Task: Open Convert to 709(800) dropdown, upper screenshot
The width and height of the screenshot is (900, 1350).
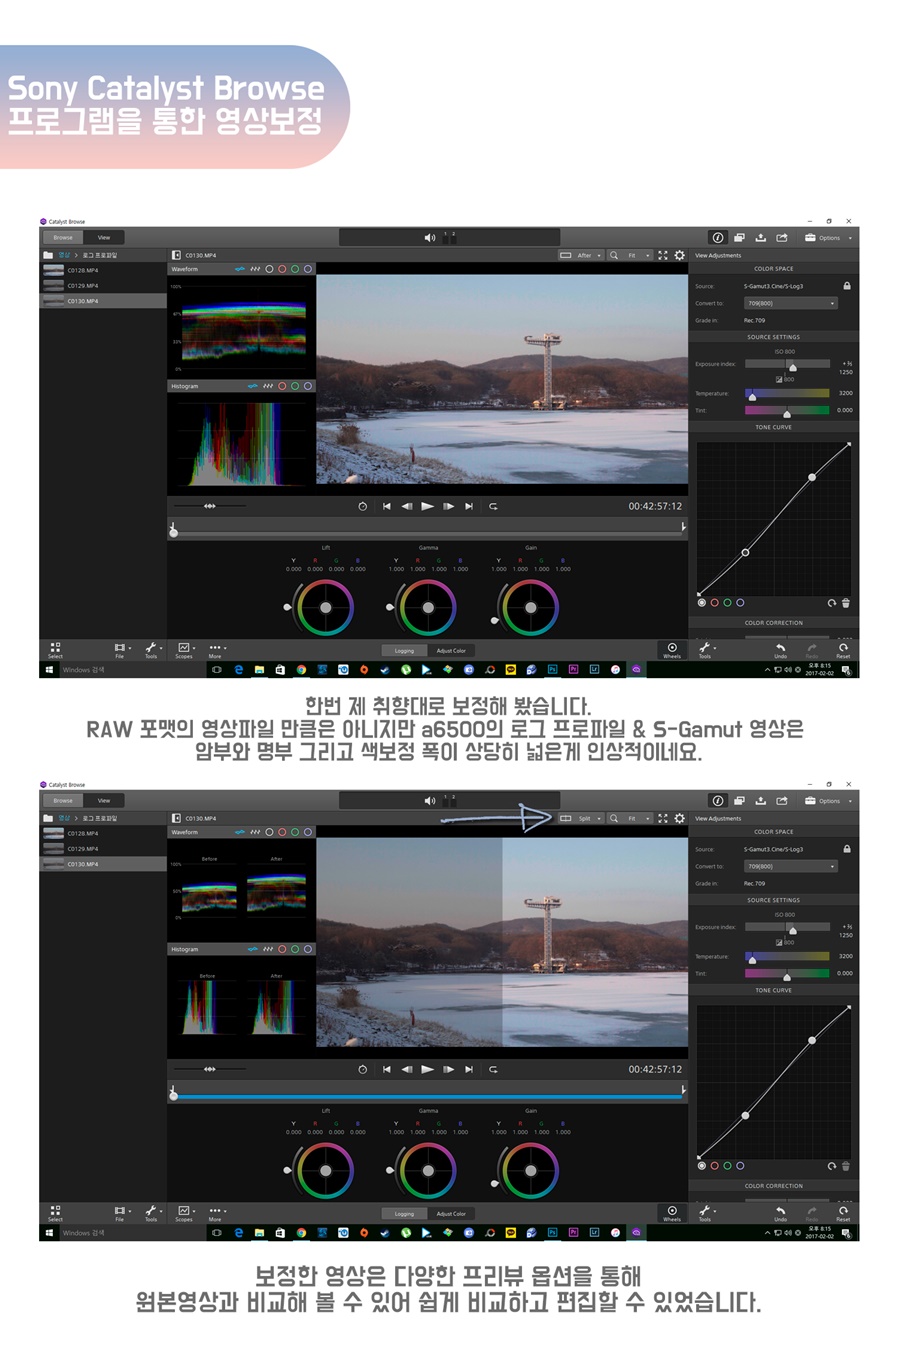Action: tap(790, 303)
